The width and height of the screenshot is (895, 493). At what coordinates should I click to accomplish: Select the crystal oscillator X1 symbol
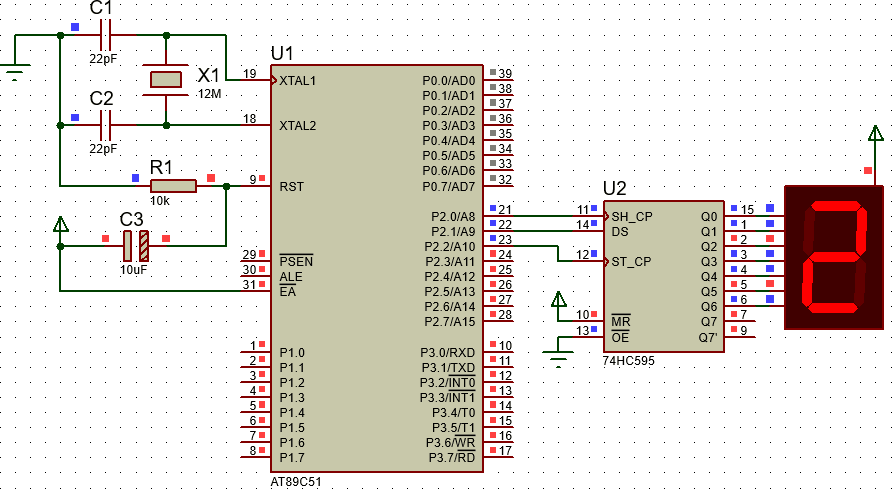[x=166, y=80]
